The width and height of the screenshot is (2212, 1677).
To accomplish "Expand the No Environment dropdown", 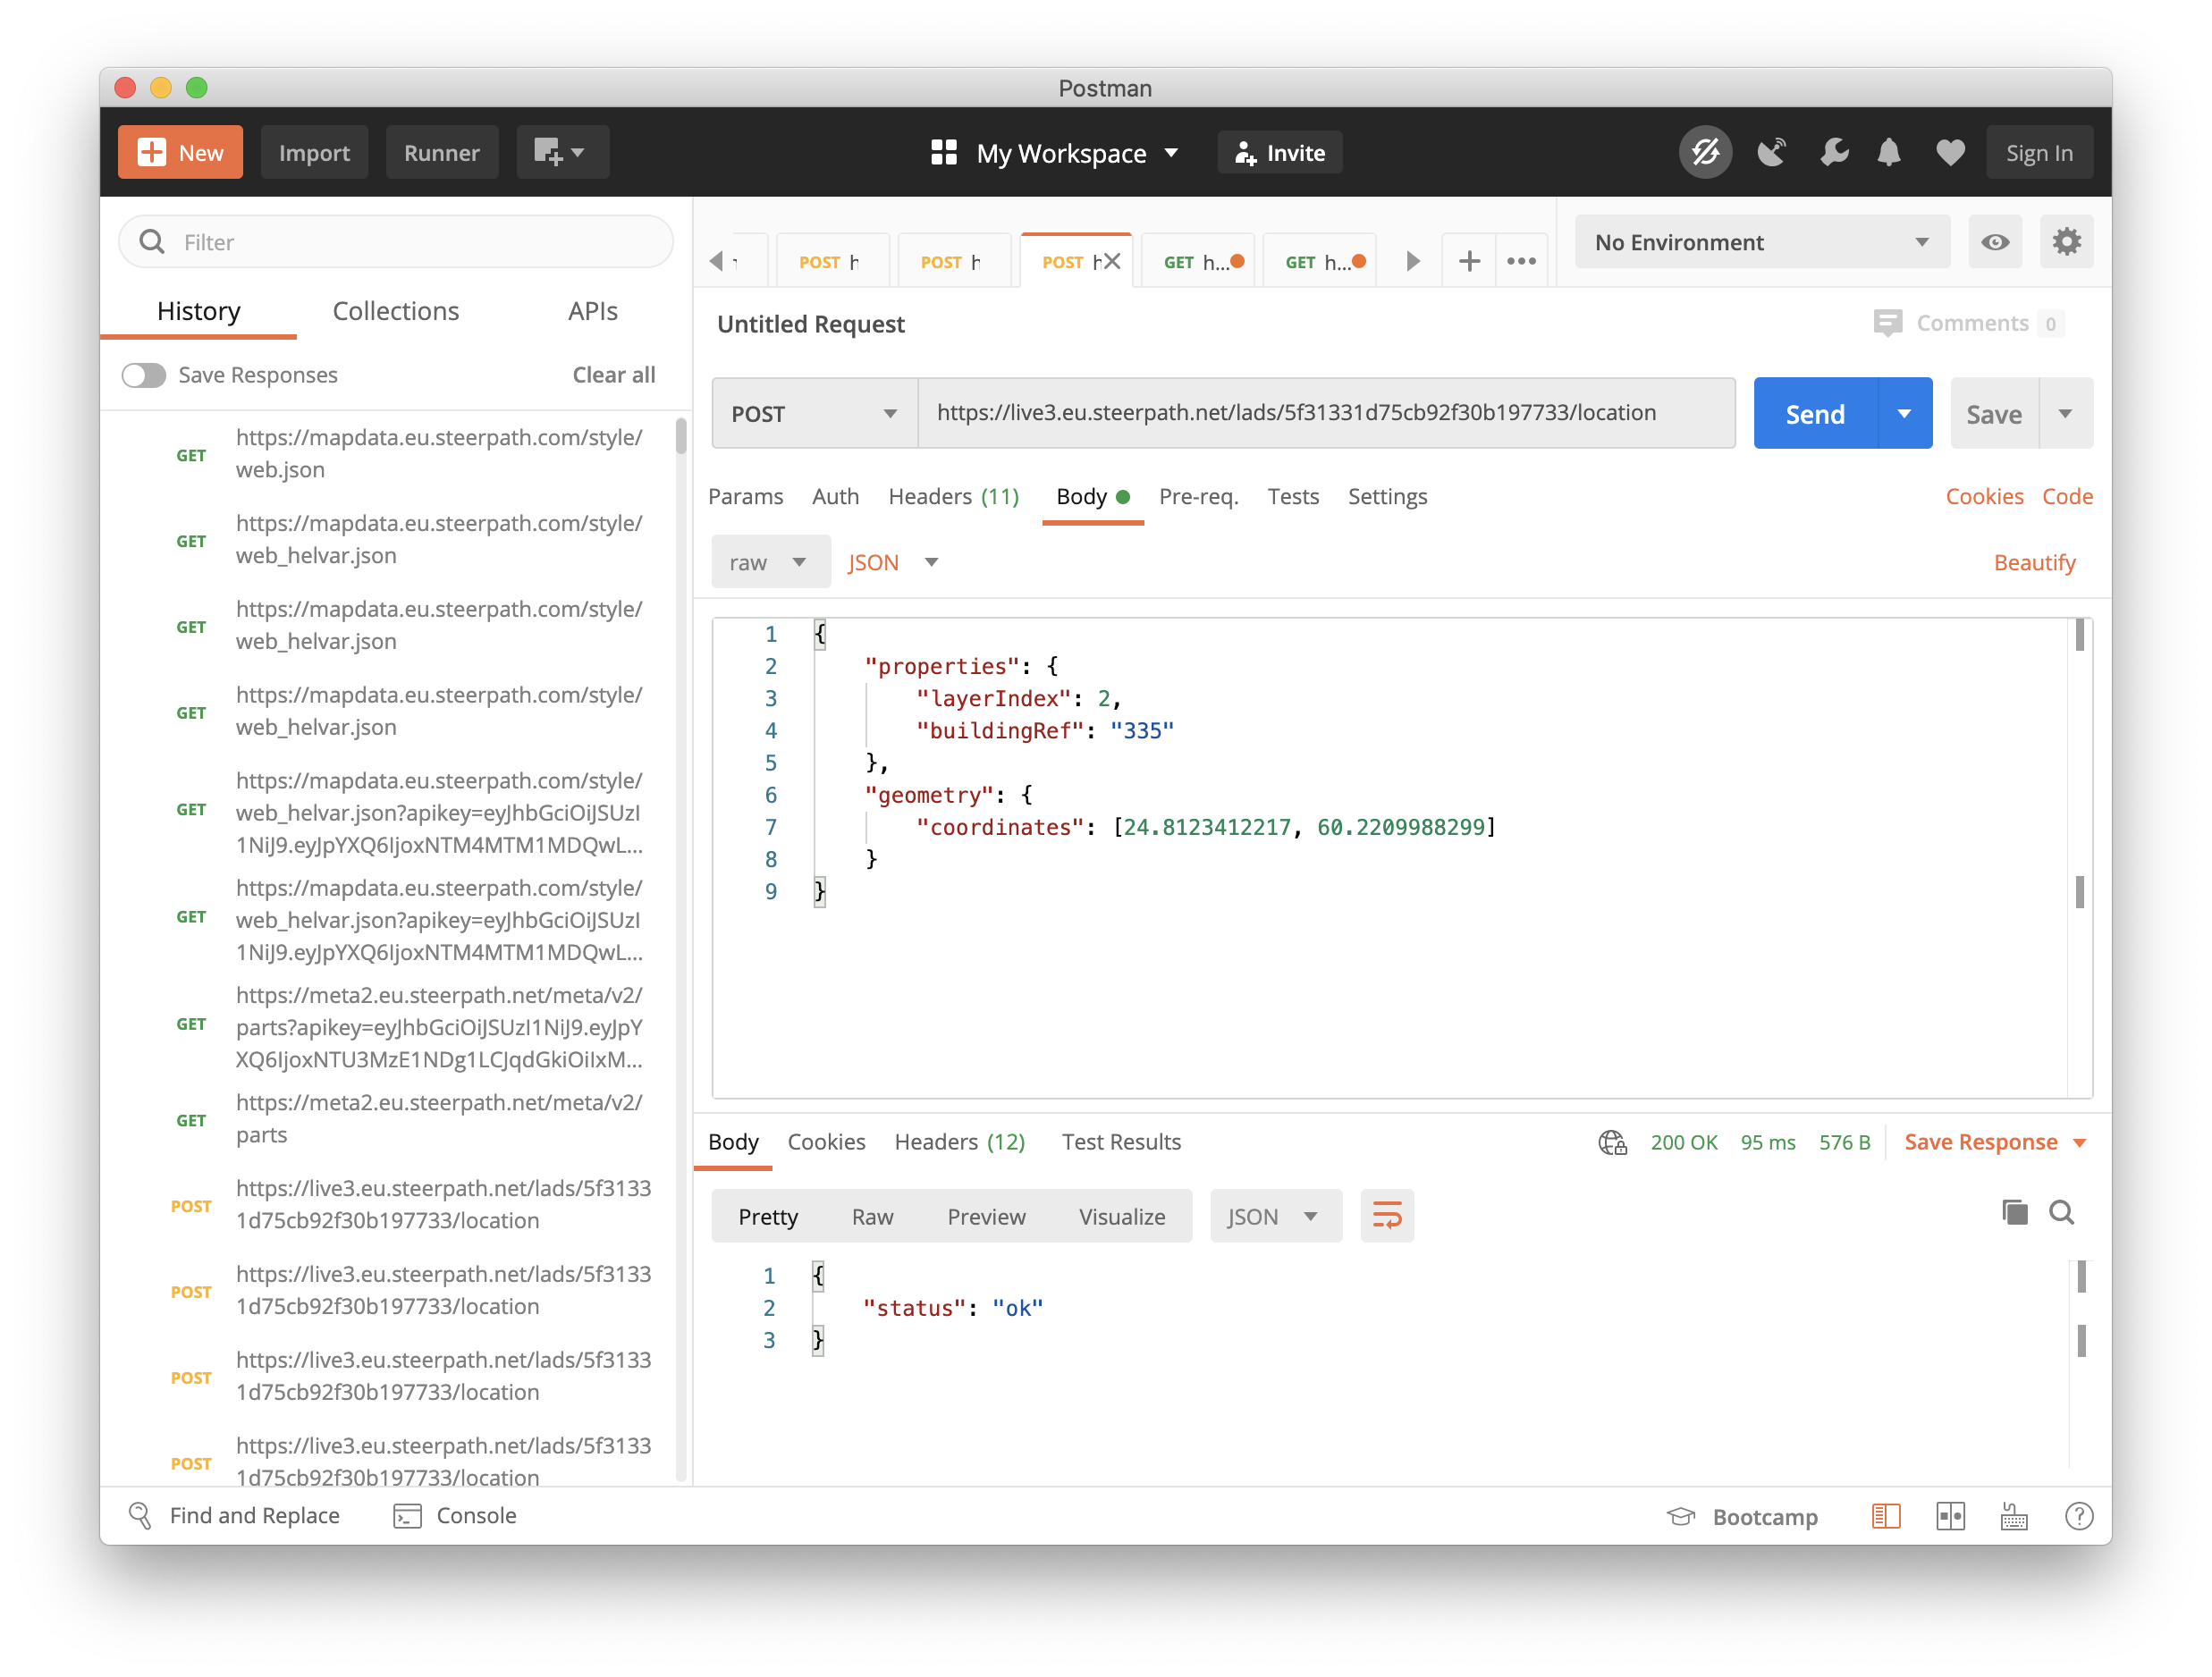I will pos(1761,242).
